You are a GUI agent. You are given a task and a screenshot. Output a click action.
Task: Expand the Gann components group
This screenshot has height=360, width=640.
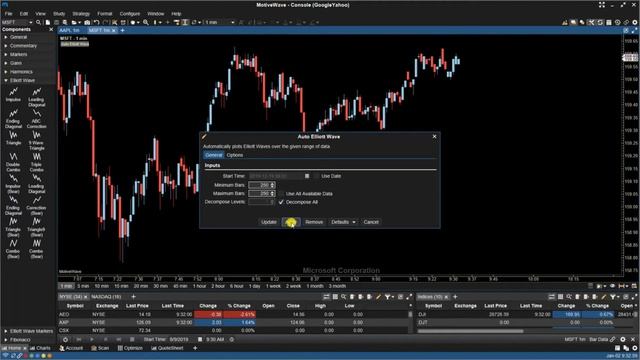[x=6, y=63]
